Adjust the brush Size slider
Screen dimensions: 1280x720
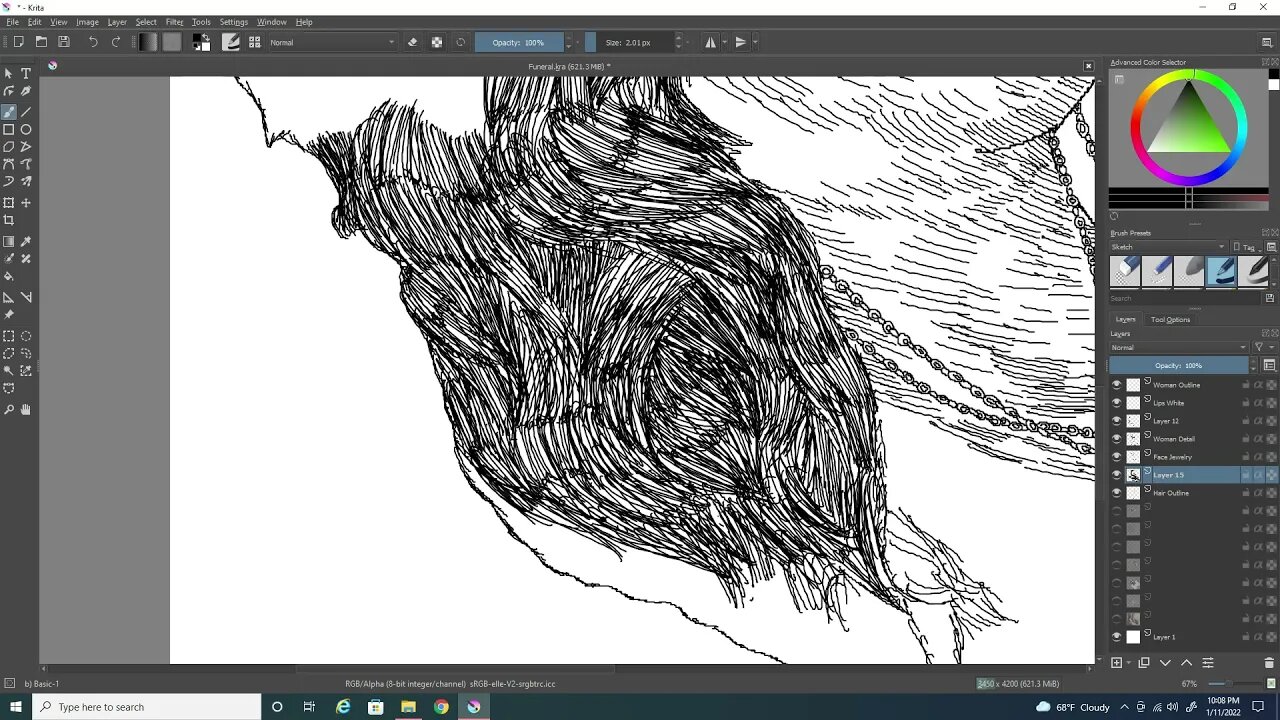[628, 42]
